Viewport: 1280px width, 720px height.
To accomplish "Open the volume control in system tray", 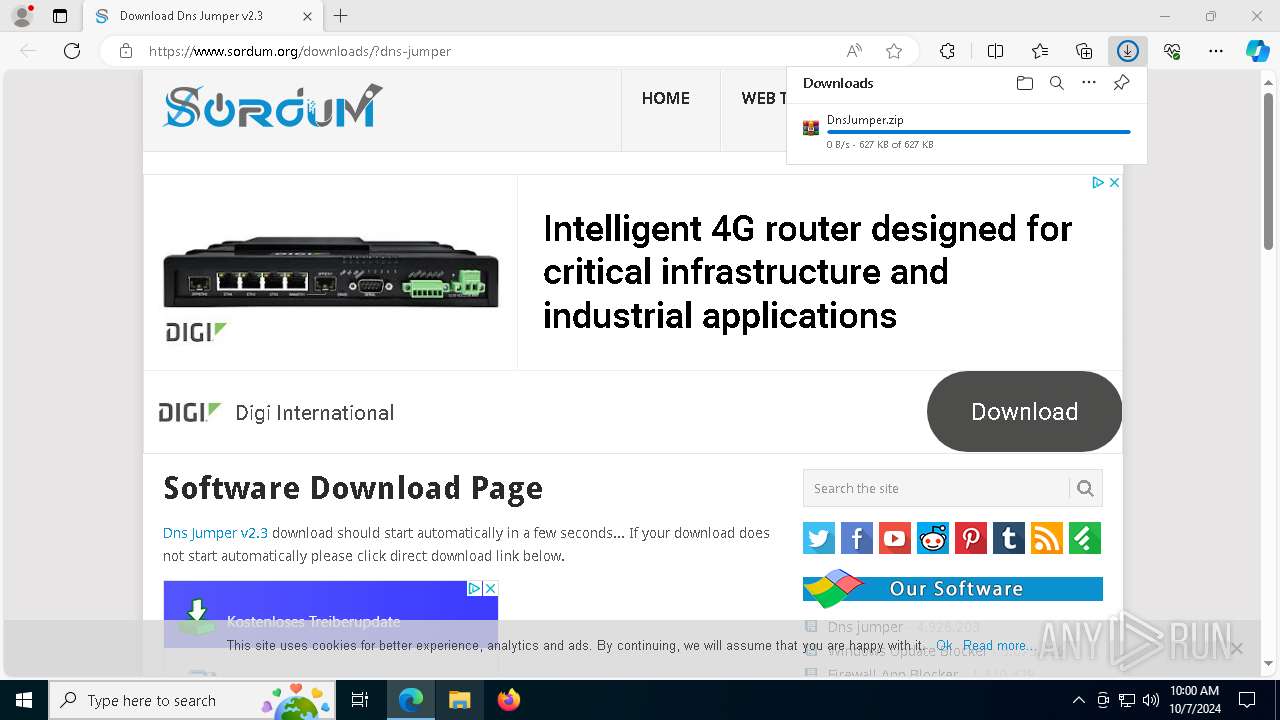I will point(1151,700).
